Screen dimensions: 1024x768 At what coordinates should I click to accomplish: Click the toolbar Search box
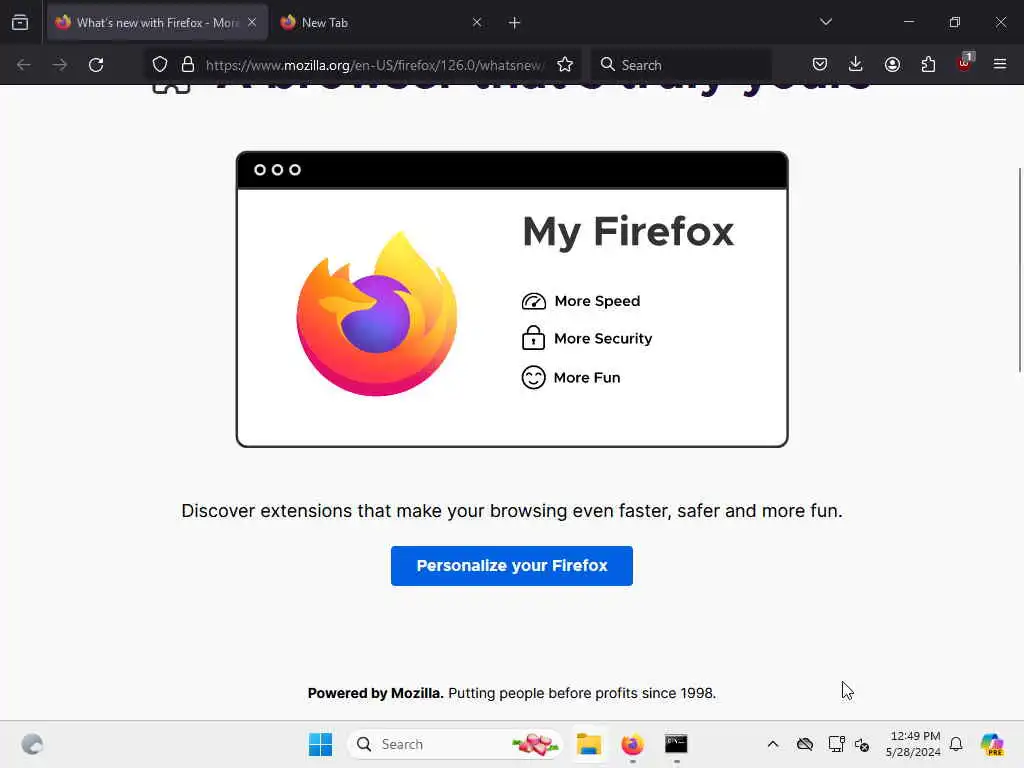[681, 65]
